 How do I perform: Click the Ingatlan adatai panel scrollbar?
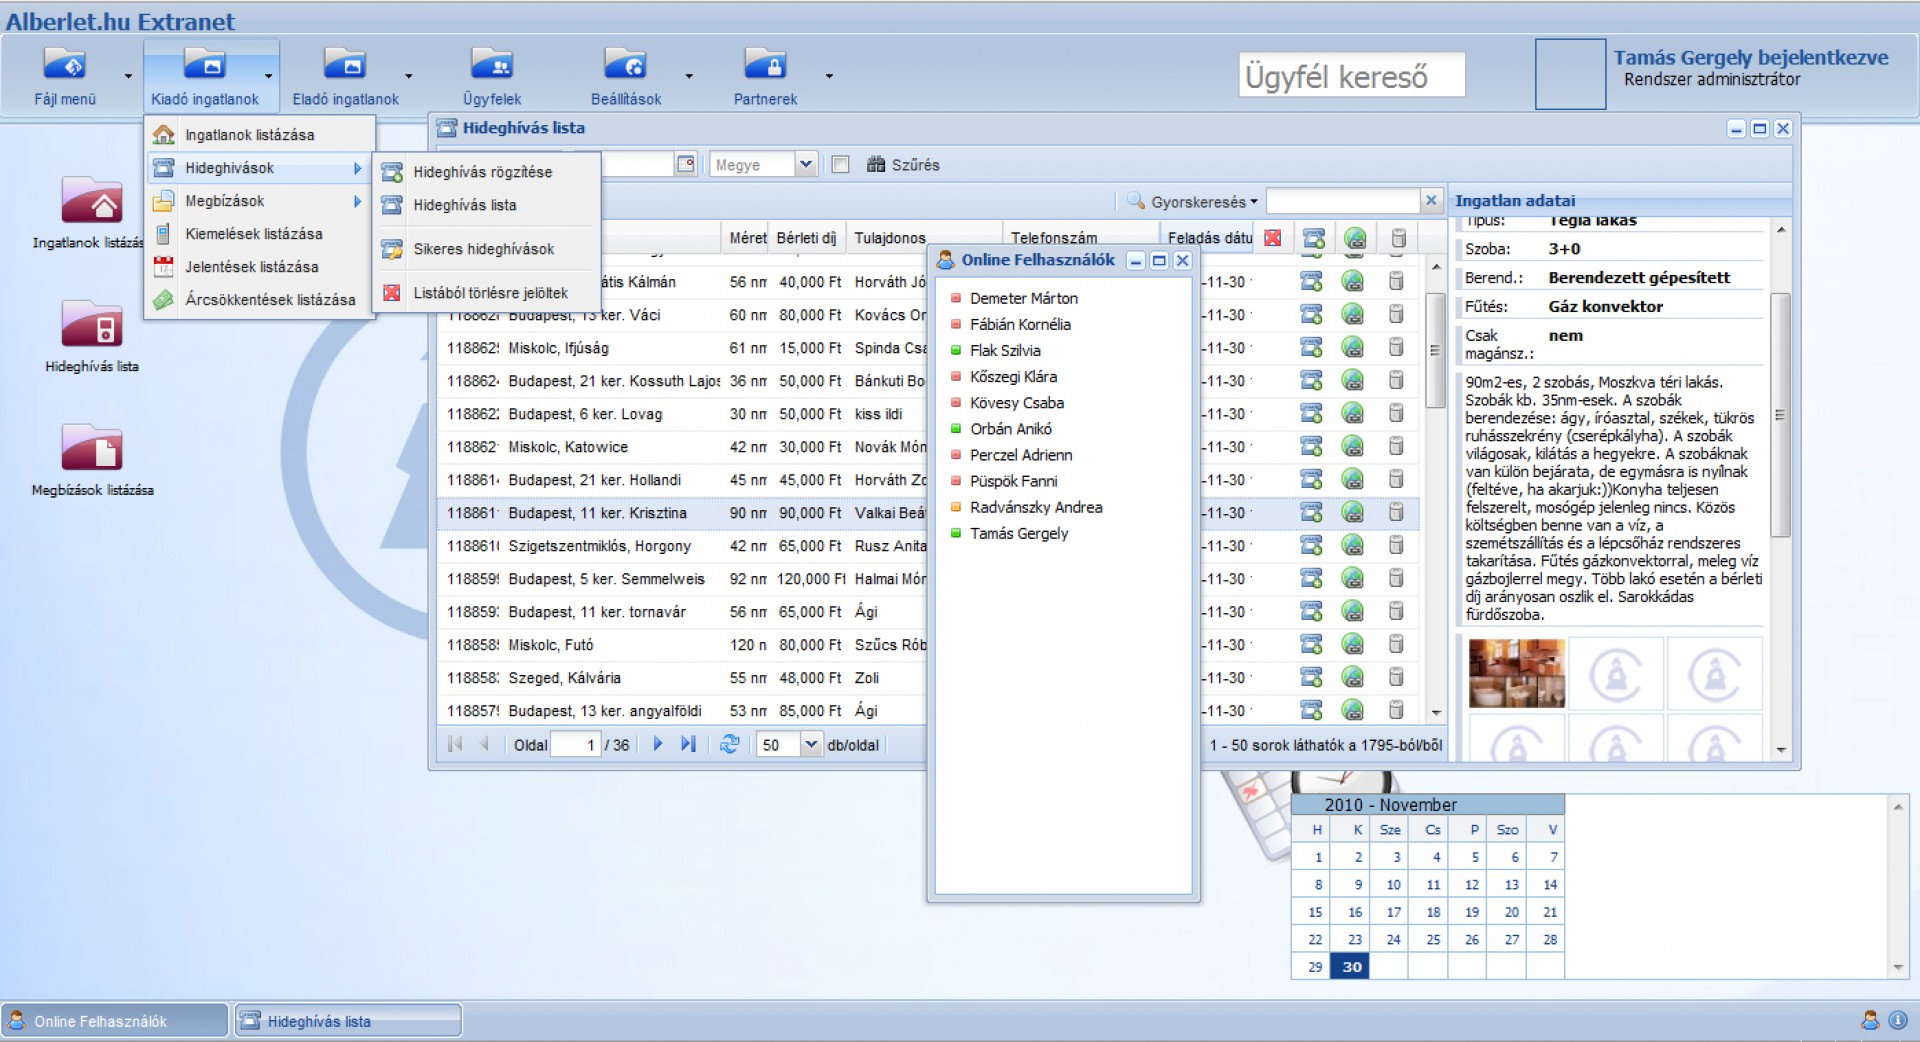(1780, 415)
